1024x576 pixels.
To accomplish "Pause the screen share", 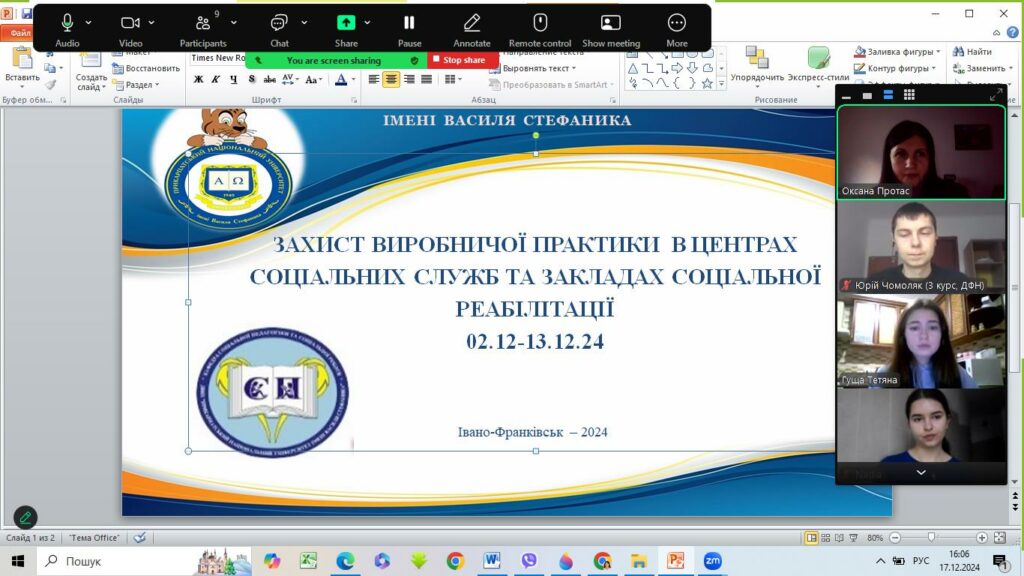I will click(x=409, y=24).
